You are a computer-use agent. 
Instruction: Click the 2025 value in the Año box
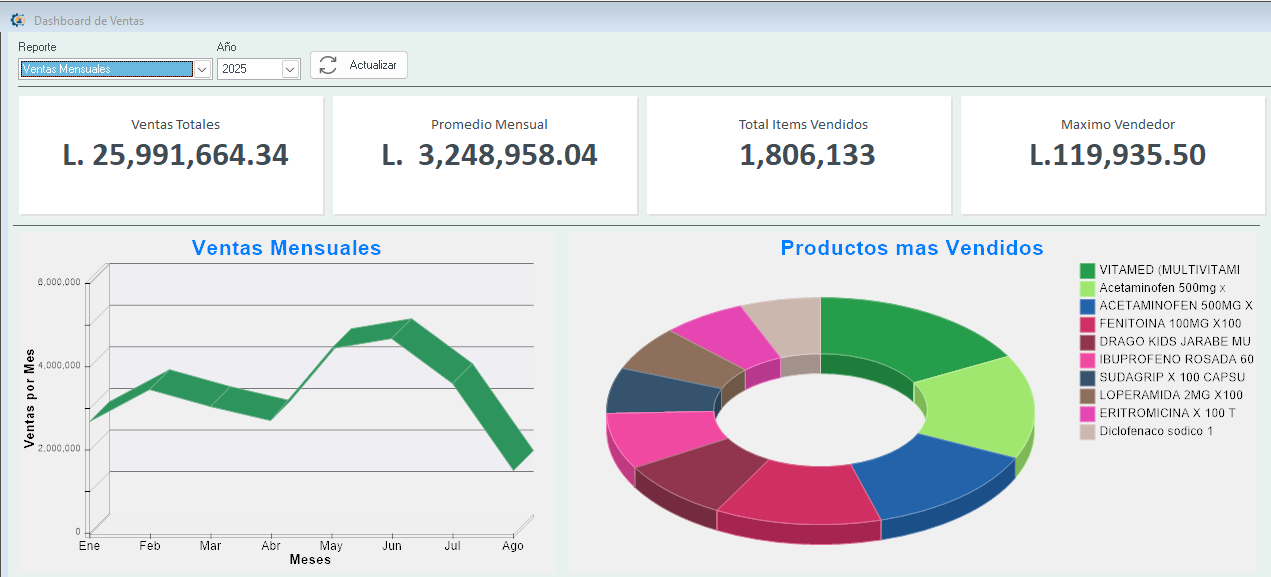pos(247,69)
